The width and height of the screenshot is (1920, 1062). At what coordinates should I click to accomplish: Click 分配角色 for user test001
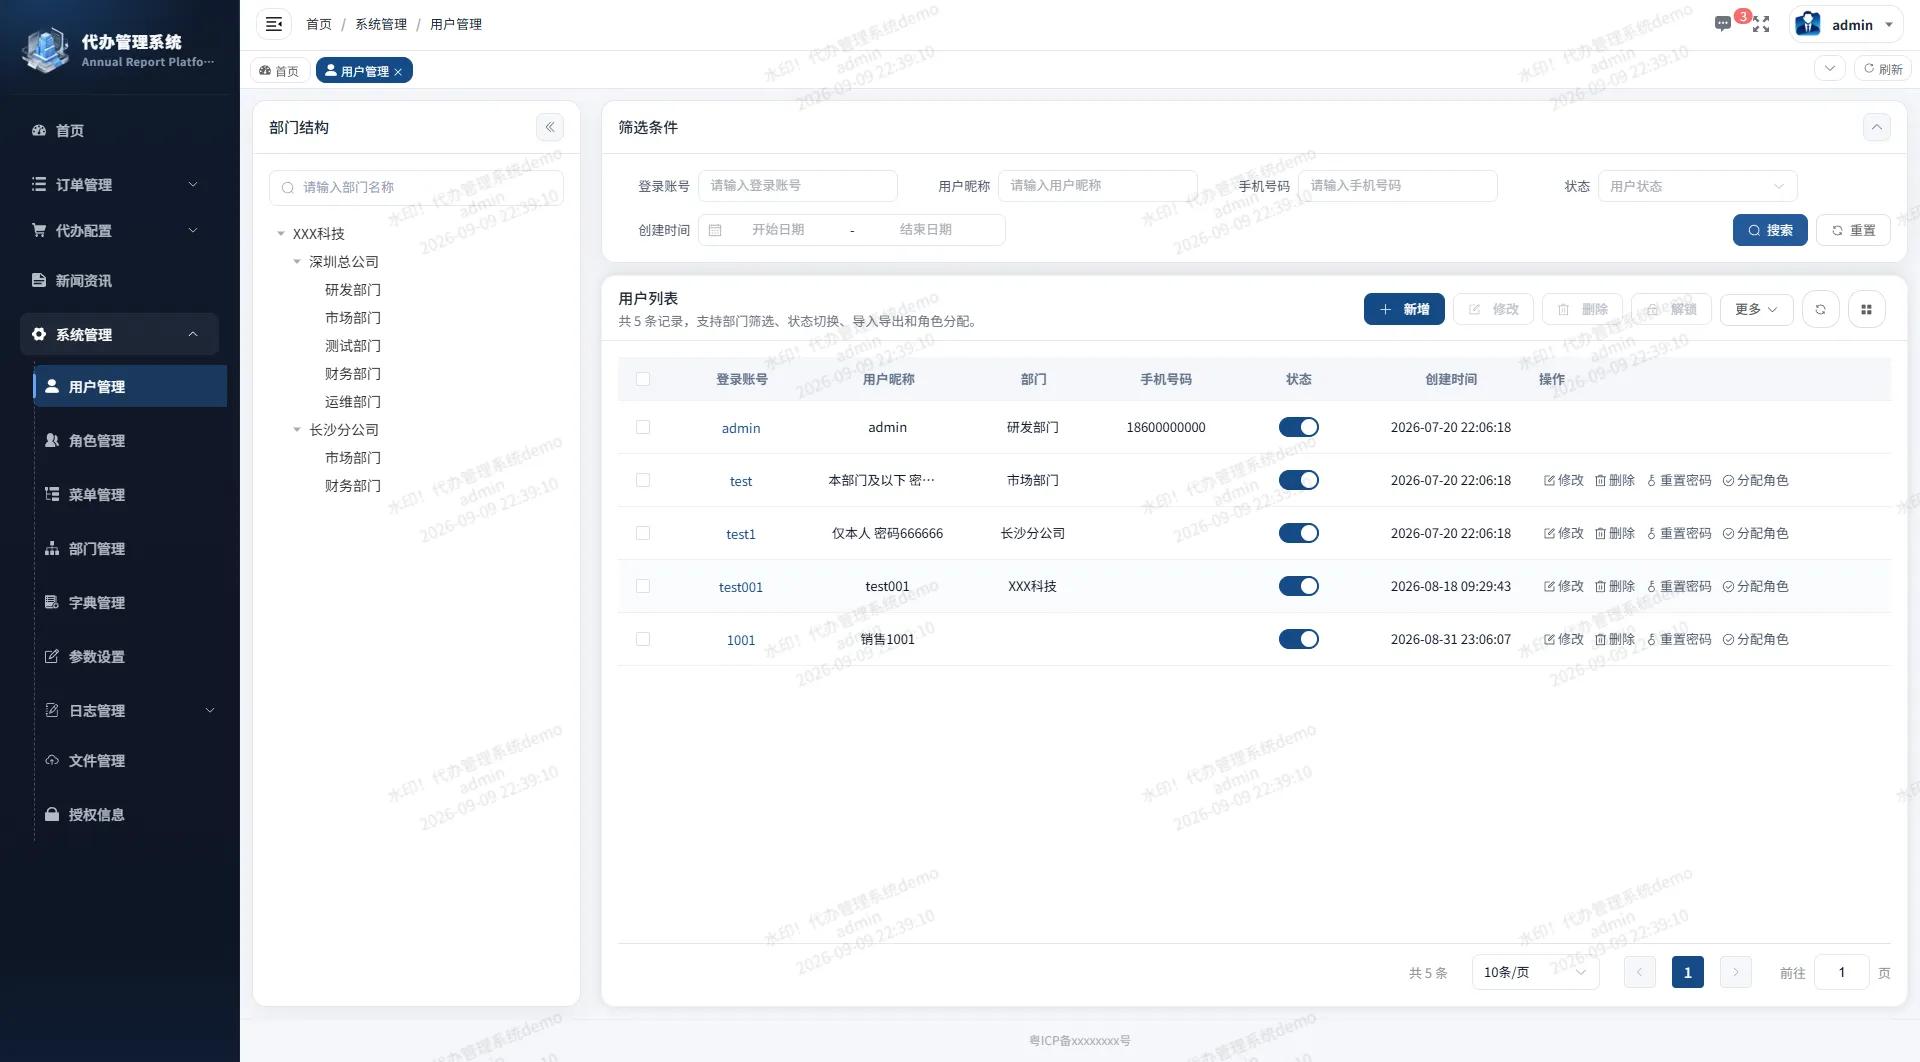(1756, 586)
